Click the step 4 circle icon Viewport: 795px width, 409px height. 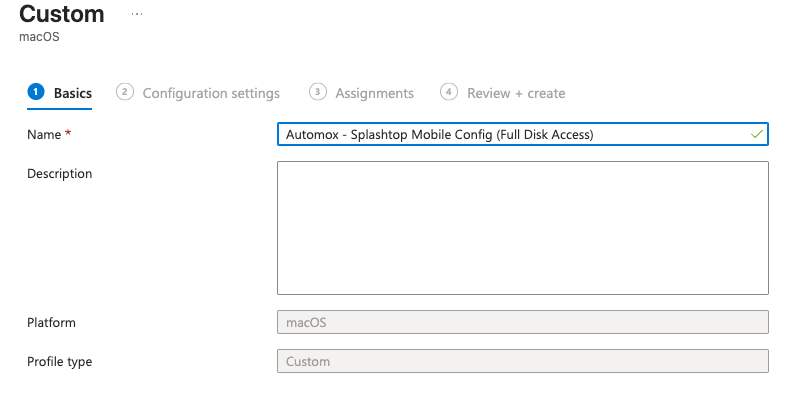[449, 92]
